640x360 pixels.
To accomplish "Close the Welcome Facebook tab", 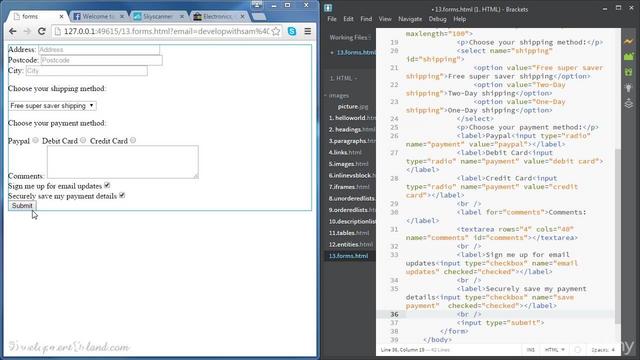I will tap(122, 16).
